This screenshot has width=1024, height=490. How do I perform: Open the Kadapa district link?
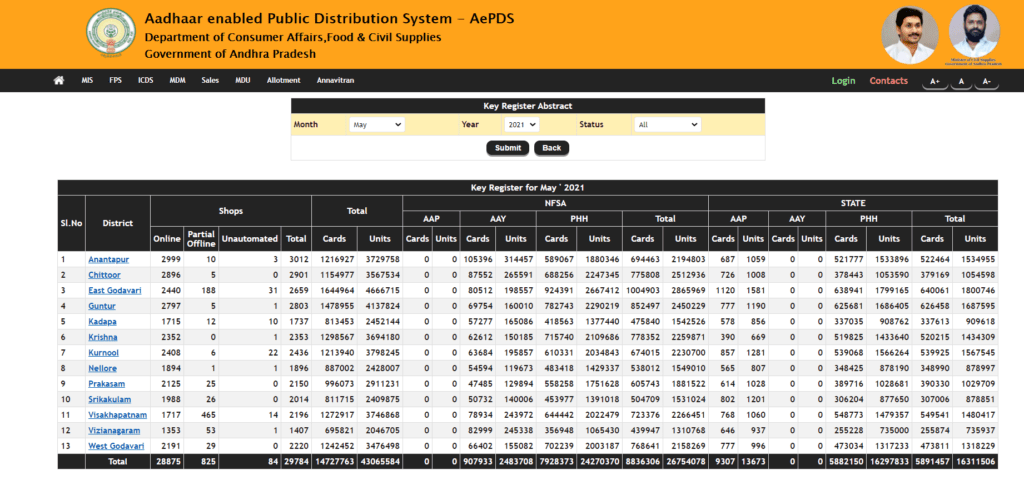[x=102, y=321]
